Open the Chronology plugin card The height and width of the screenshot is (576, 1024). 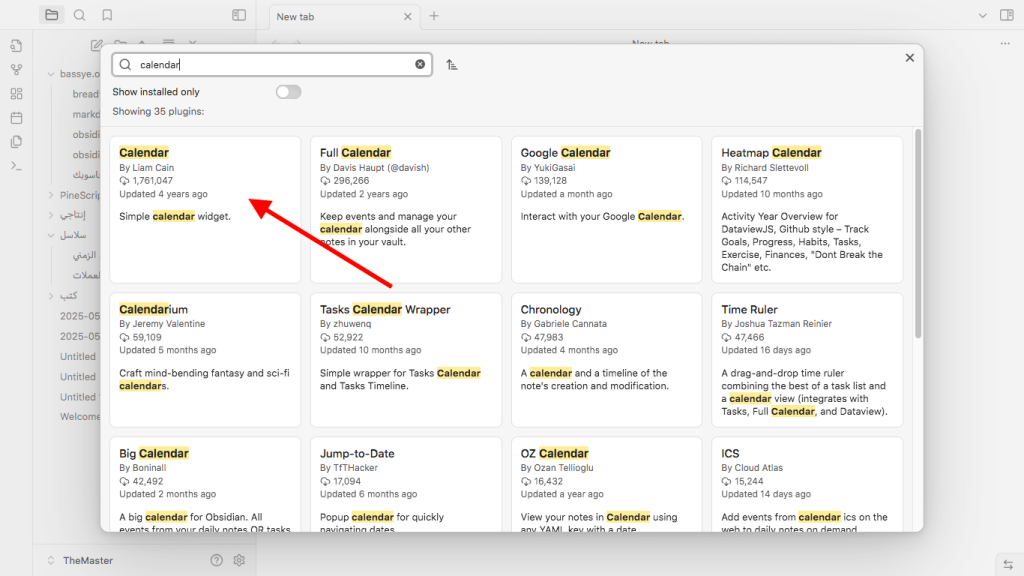tap(607, 360)
